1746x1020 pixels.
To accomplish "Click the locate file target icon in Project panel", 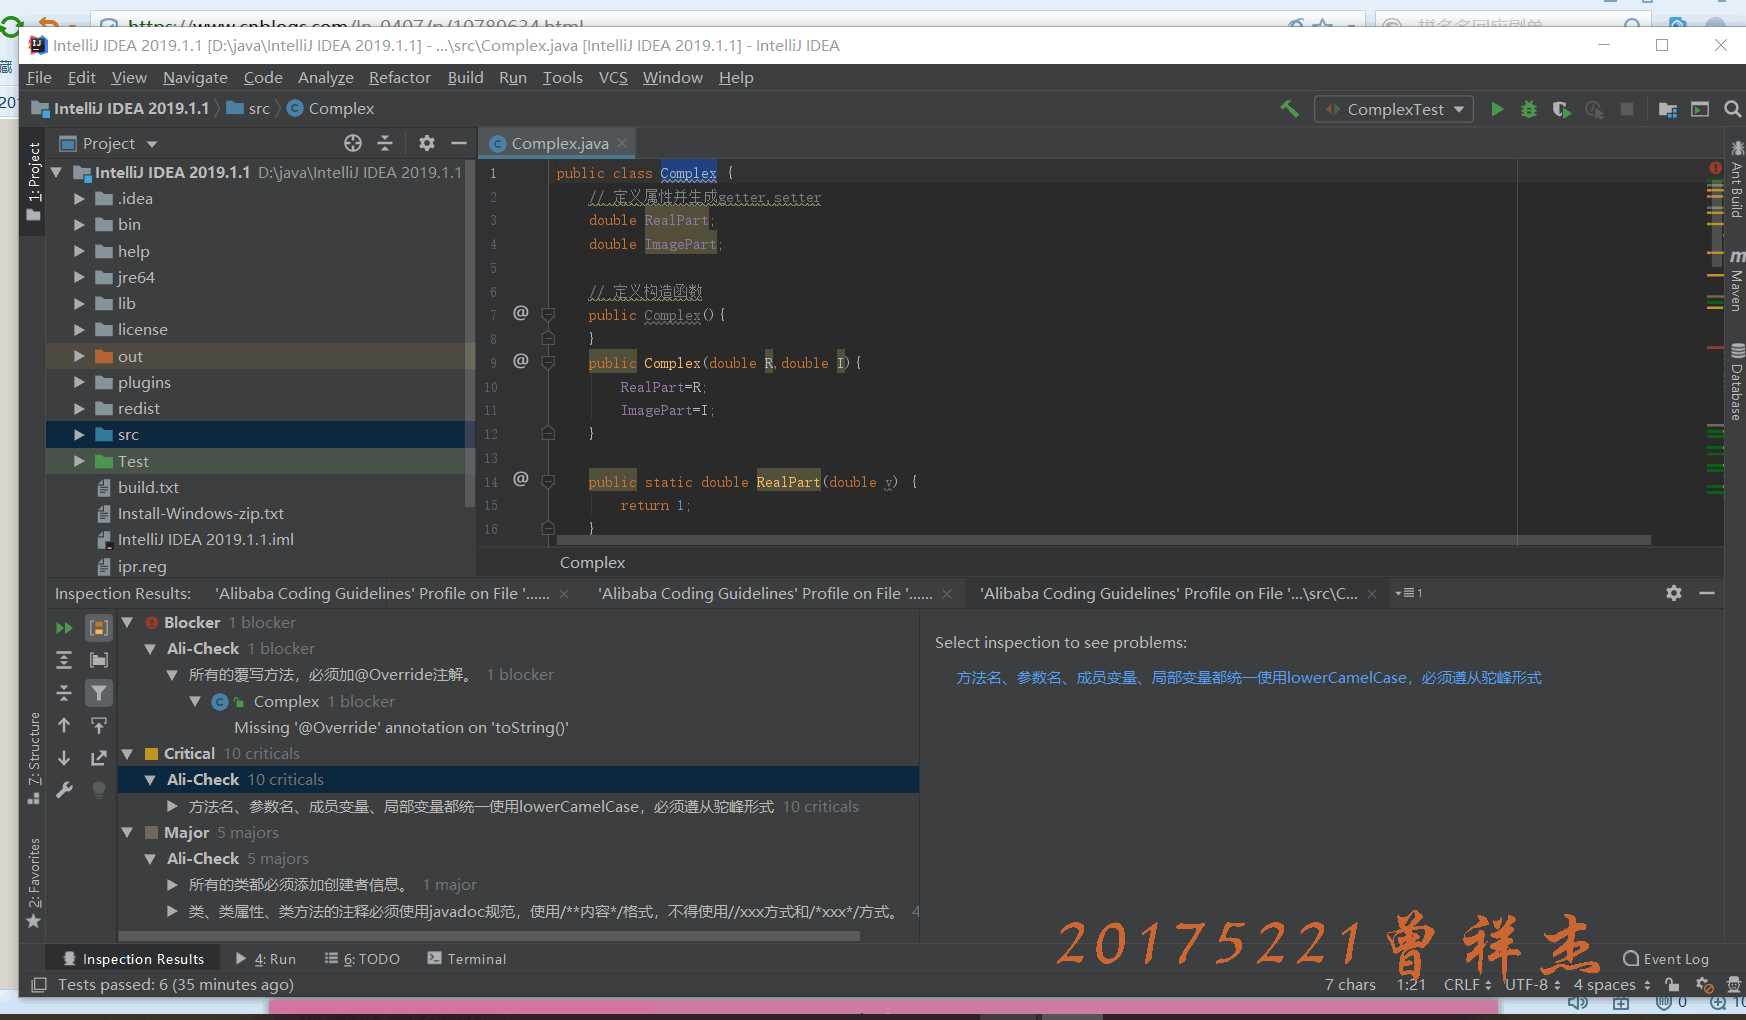I will tap(353, 143).
